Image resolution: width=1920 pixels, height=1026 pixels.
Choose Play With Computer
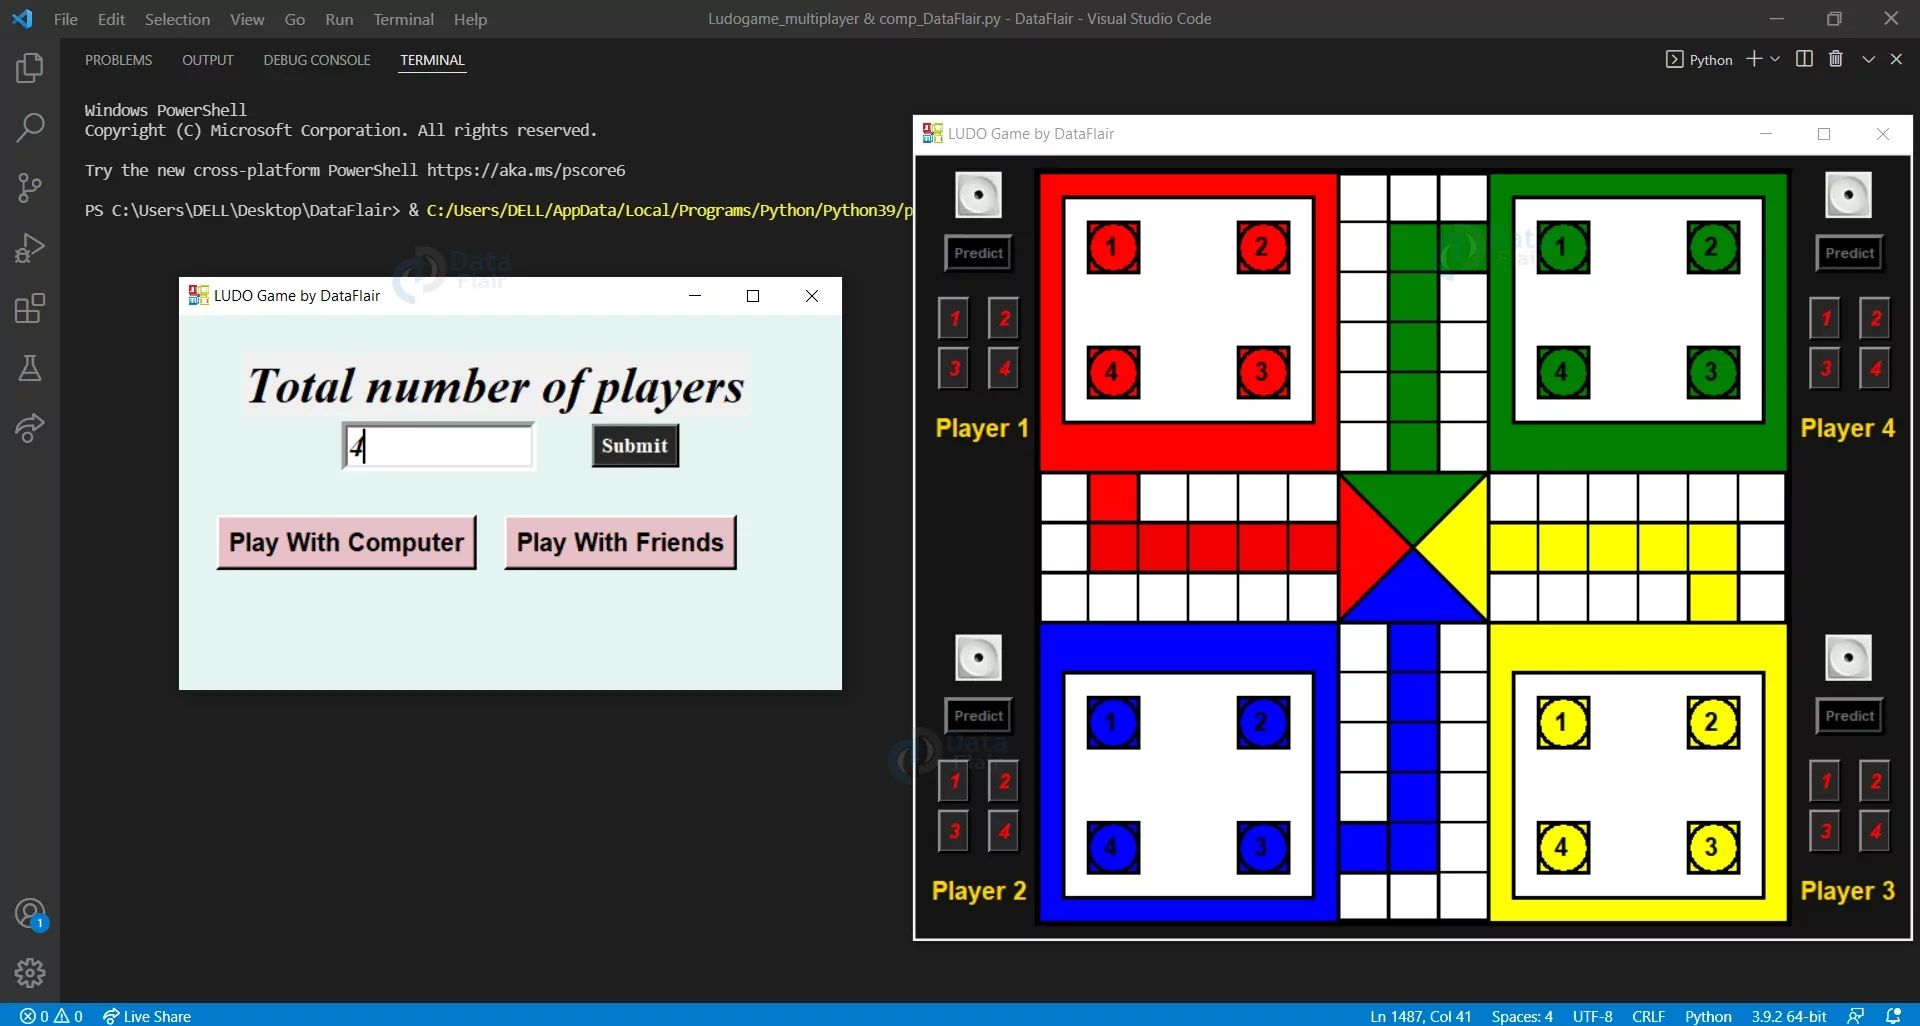(346, 543)
